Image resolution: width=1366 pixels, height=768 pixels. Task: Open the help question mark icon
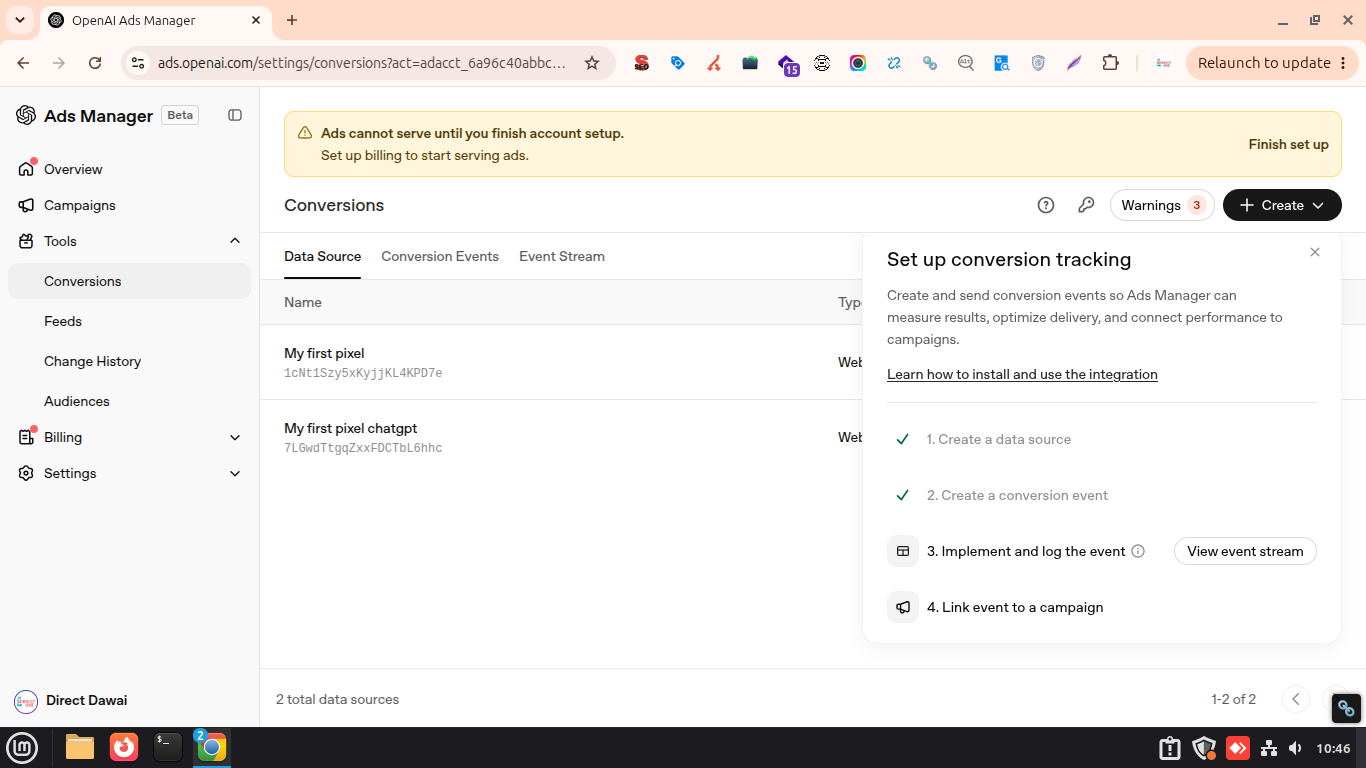tap(1046, 205)
